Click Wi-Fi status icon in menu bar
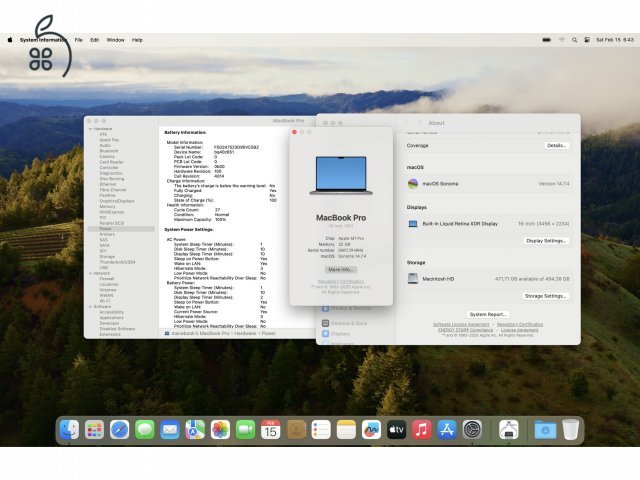 [562, 40]
